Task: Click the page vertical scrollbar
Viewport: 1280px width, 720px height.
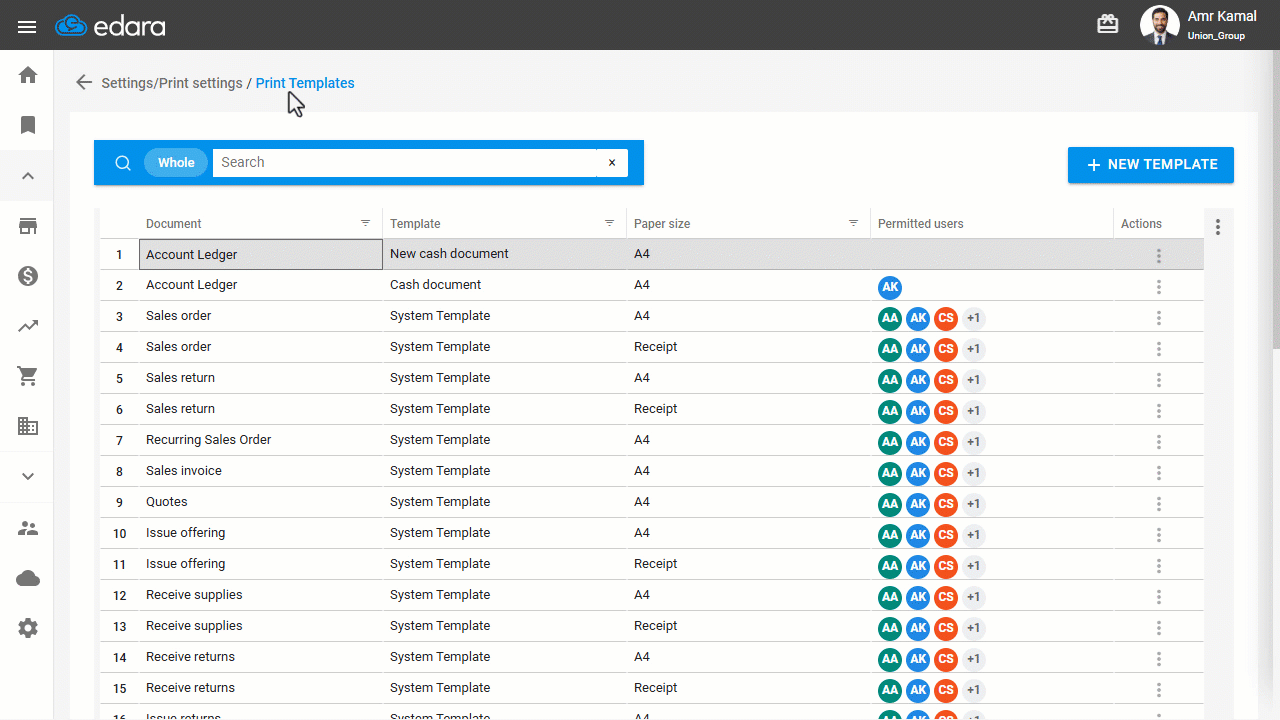Action: point(1275,200)
